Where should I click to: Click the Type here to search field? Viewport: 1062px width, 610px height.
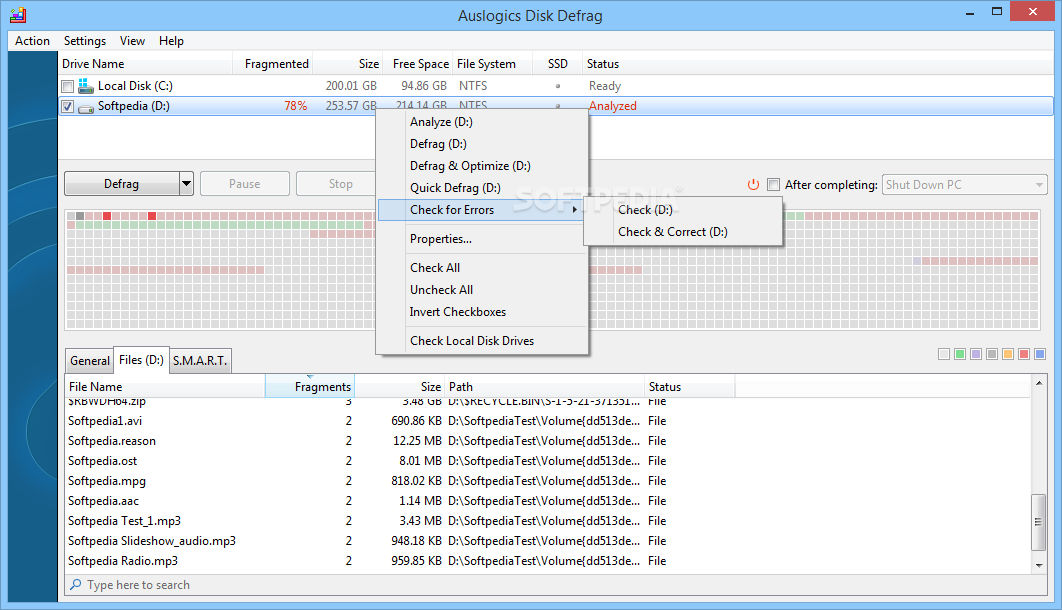click(x=555, y=584)
